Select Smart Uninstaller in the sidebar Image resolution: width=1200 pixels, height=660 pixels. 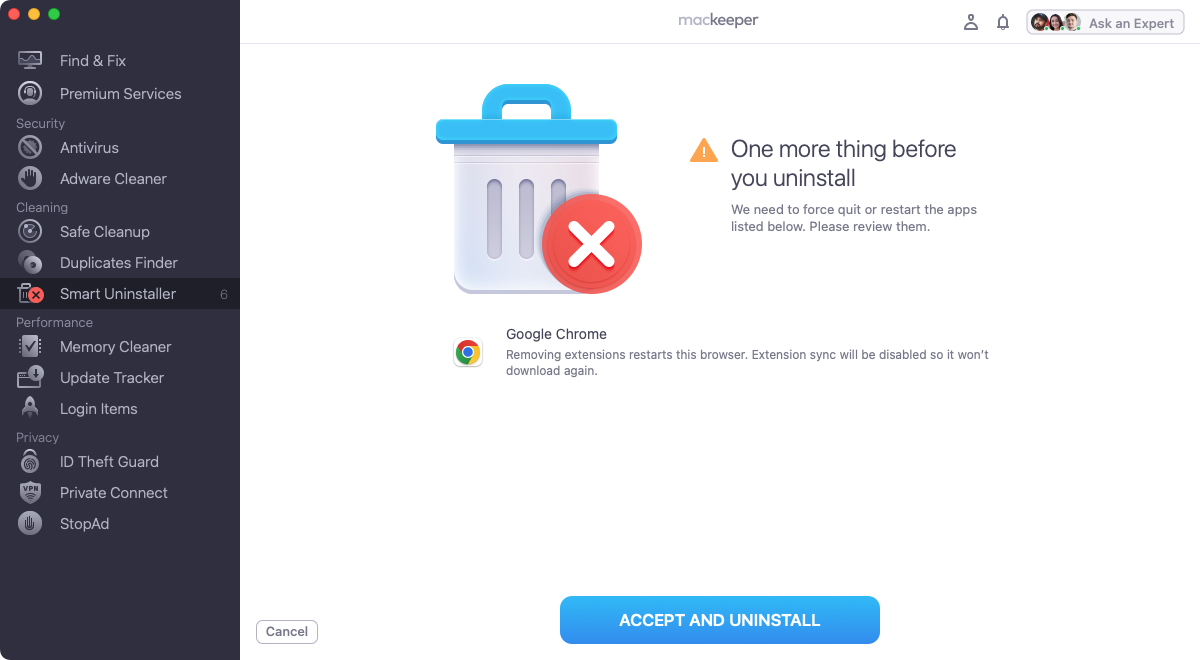(120, 294)
